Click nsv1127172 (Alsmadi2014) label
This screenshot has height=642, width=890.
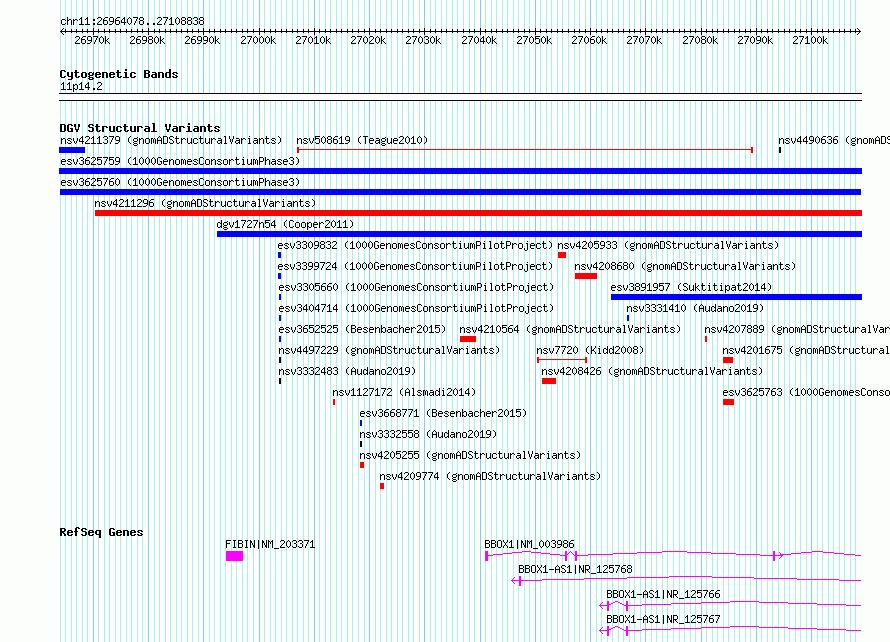pyautogui.click(x=404, y=392)
